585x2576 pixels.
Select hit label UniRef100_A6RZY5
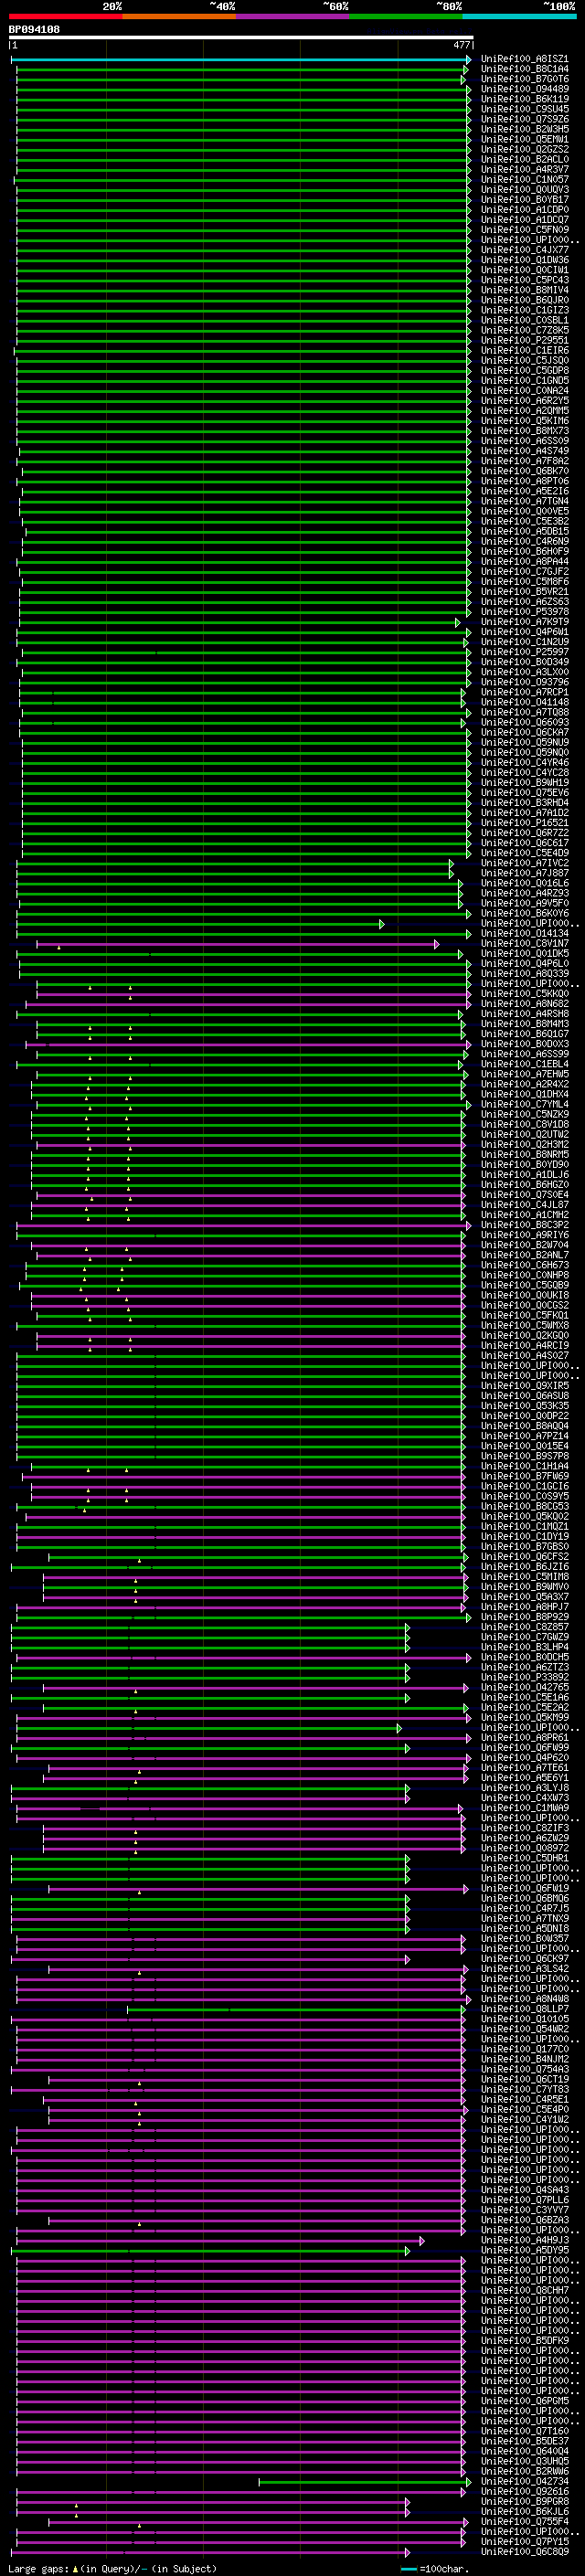(x=524, y=401)
